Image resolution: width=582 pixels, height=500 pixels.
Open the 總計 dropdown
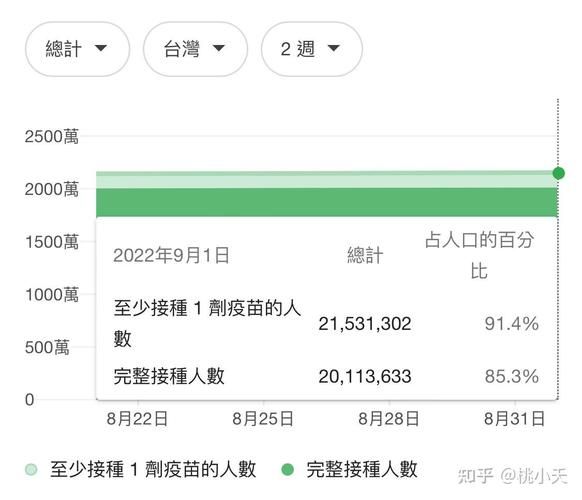click(x=77, y=49)
